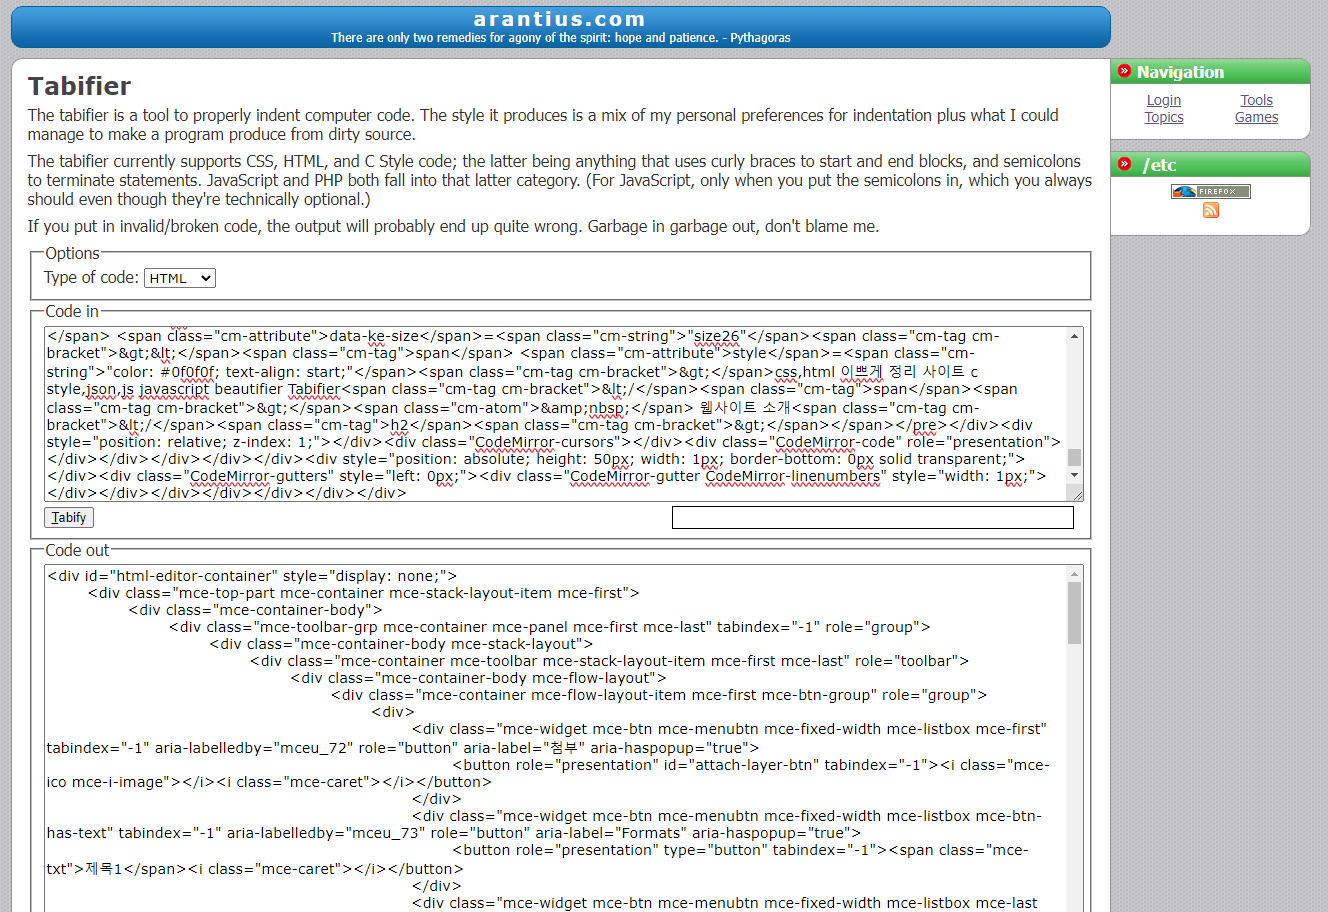The width and height of the screenshot is (1328, 912).
Task: Click the Pythagoras quote in the header
Action: tap(560, 38)
